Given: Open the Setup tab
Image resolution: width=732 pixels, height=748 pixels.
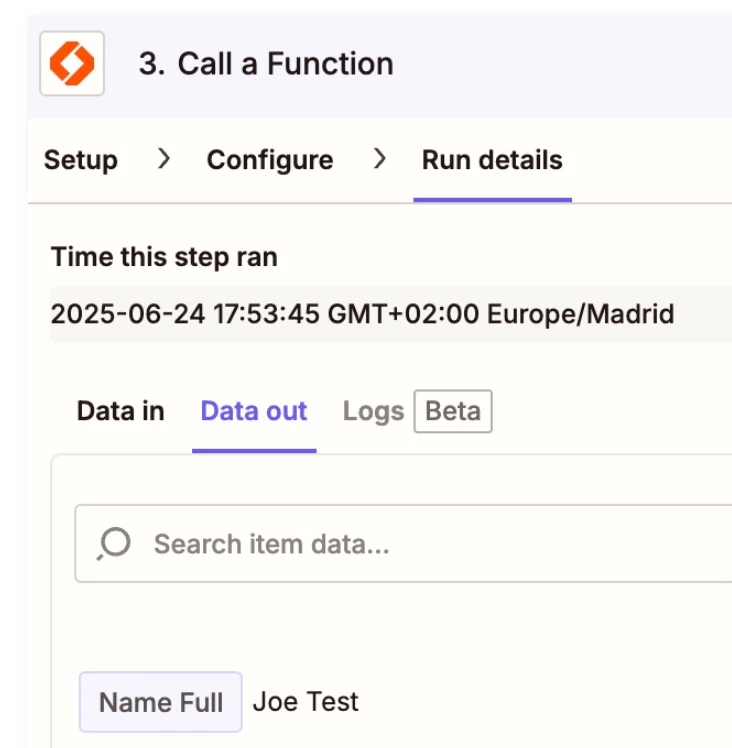Looking at the screenshot, I should (81, 160).
